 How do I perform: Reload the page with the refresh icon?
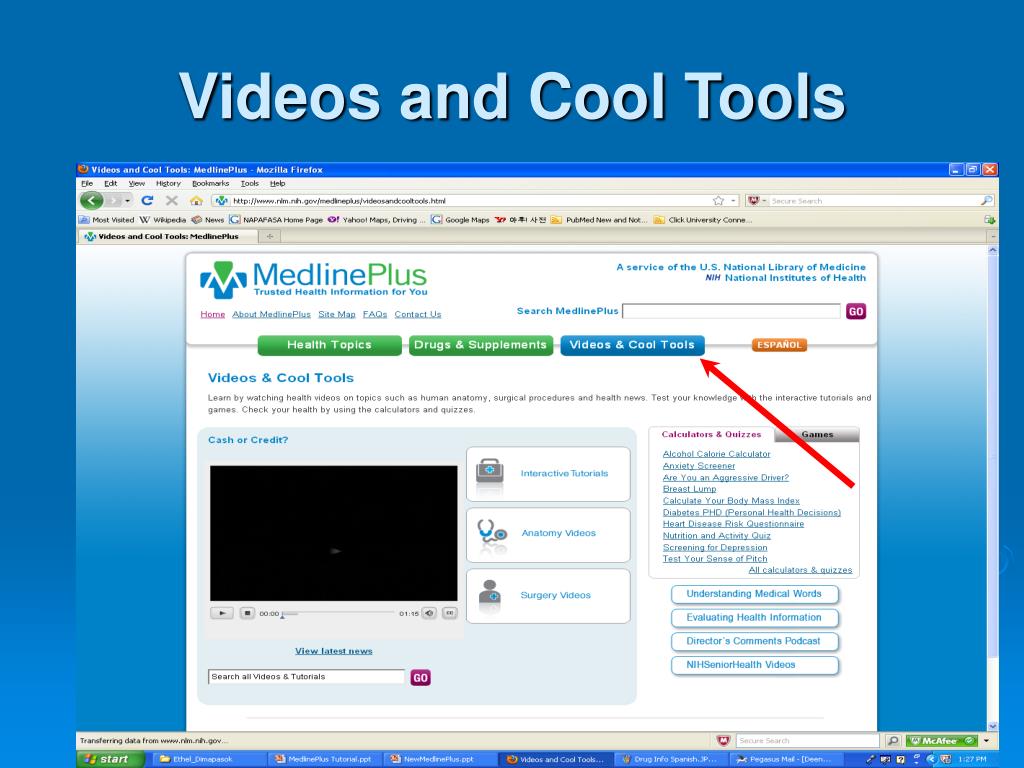[x=147, y=200]
